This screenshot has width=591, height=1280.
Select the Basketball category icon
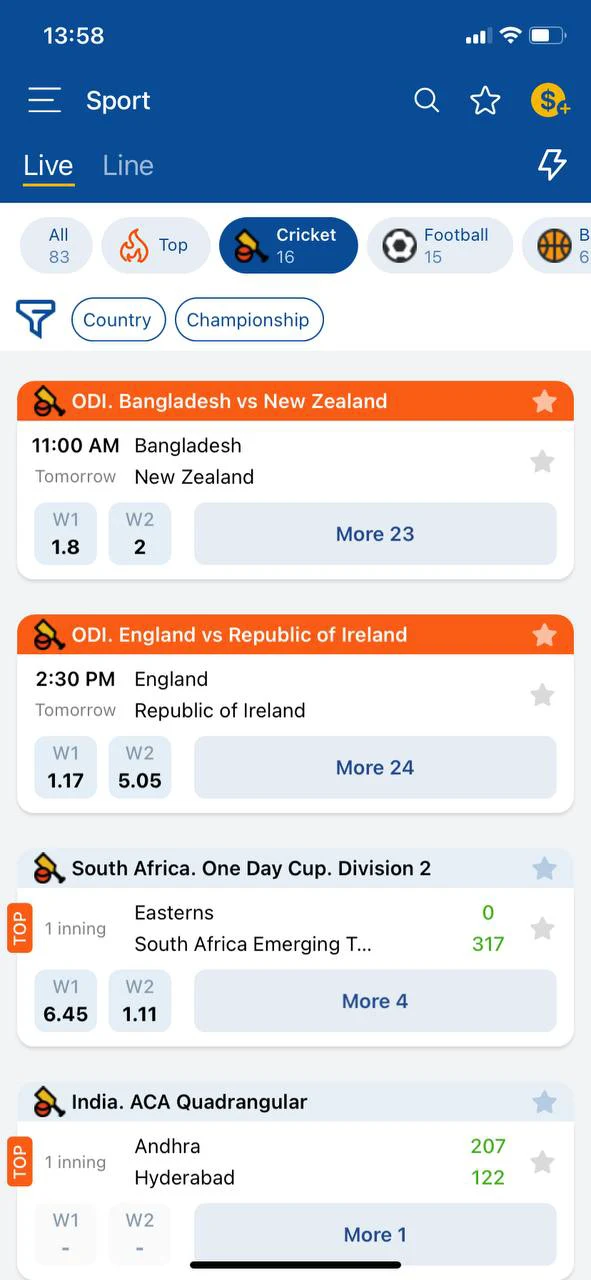click(x=556, y=245)
